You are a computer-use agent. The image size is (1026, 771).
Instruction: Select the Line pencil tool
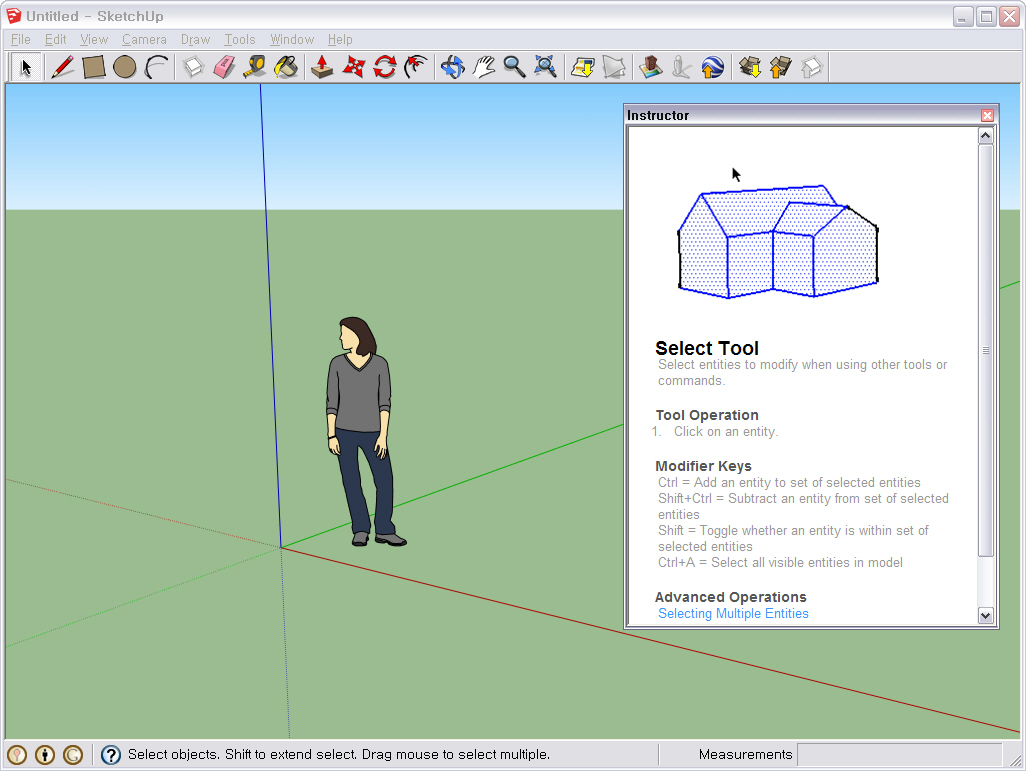63,67
